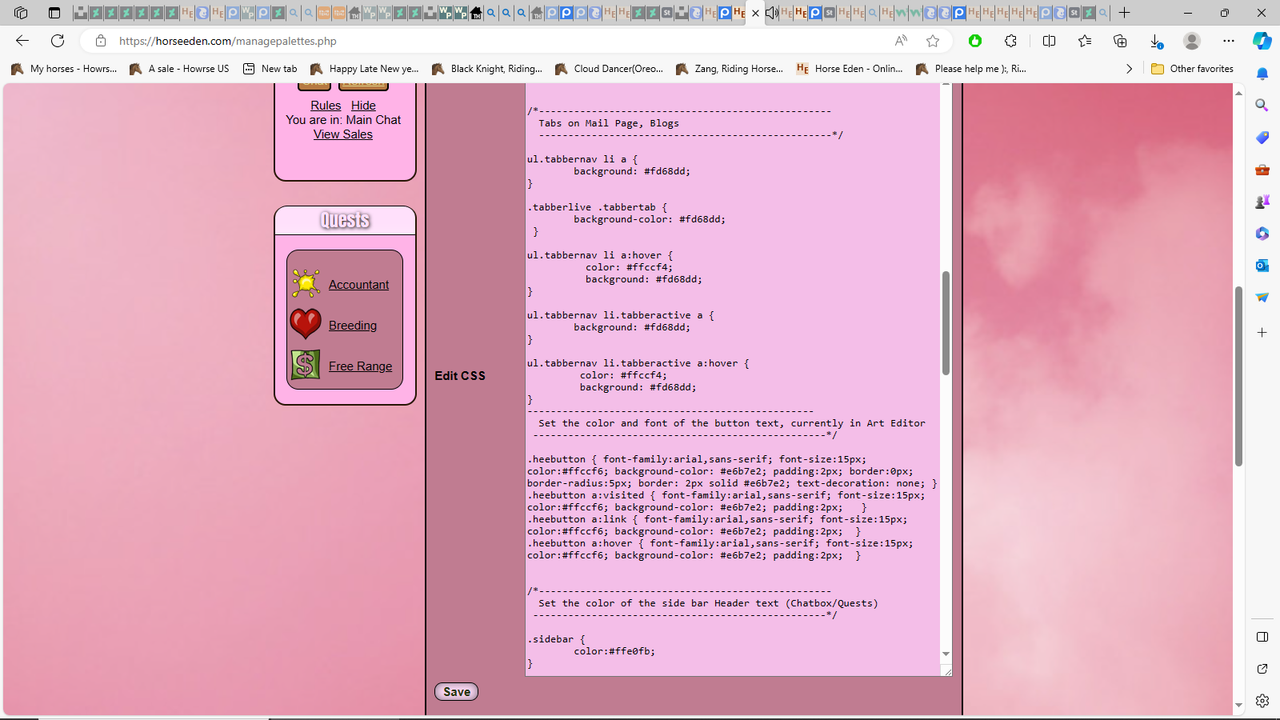Click the Free Range dollar-sign icon
This screenshot has height=720, width=1280.
coord(305,365)
